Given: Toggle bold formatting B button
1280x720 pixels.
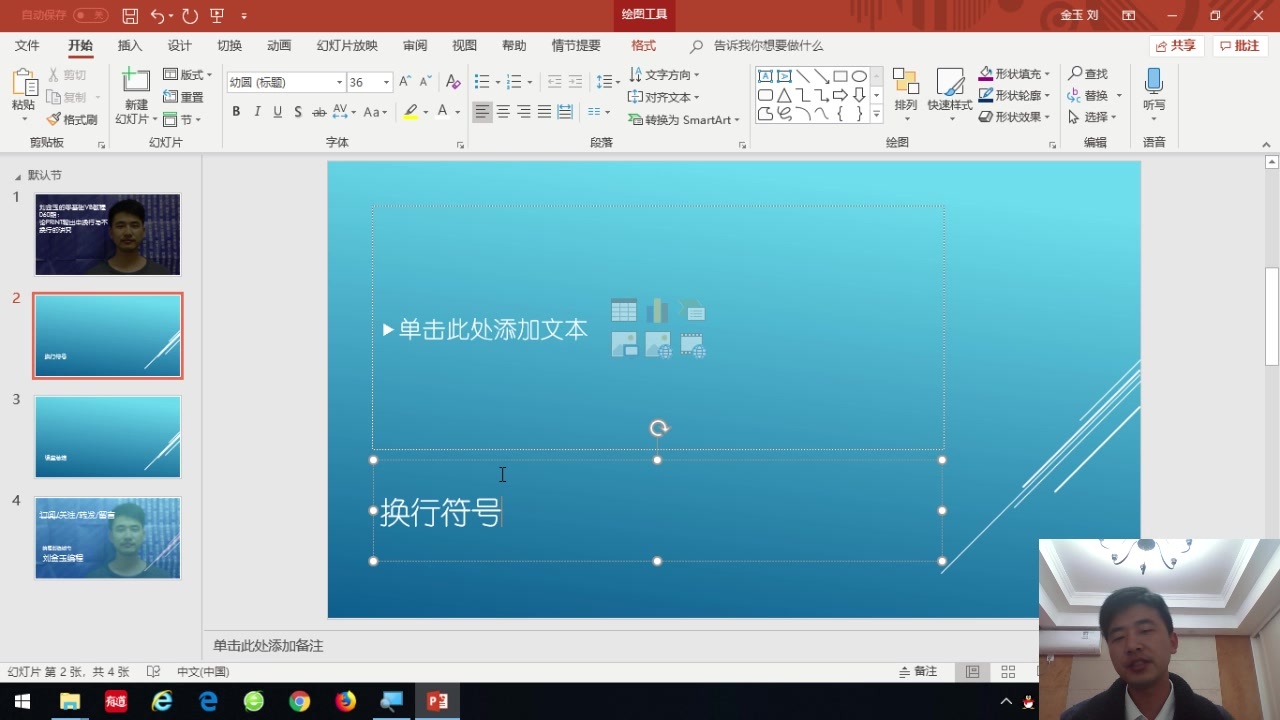Looking at the screenshot, I should [236, 112].
